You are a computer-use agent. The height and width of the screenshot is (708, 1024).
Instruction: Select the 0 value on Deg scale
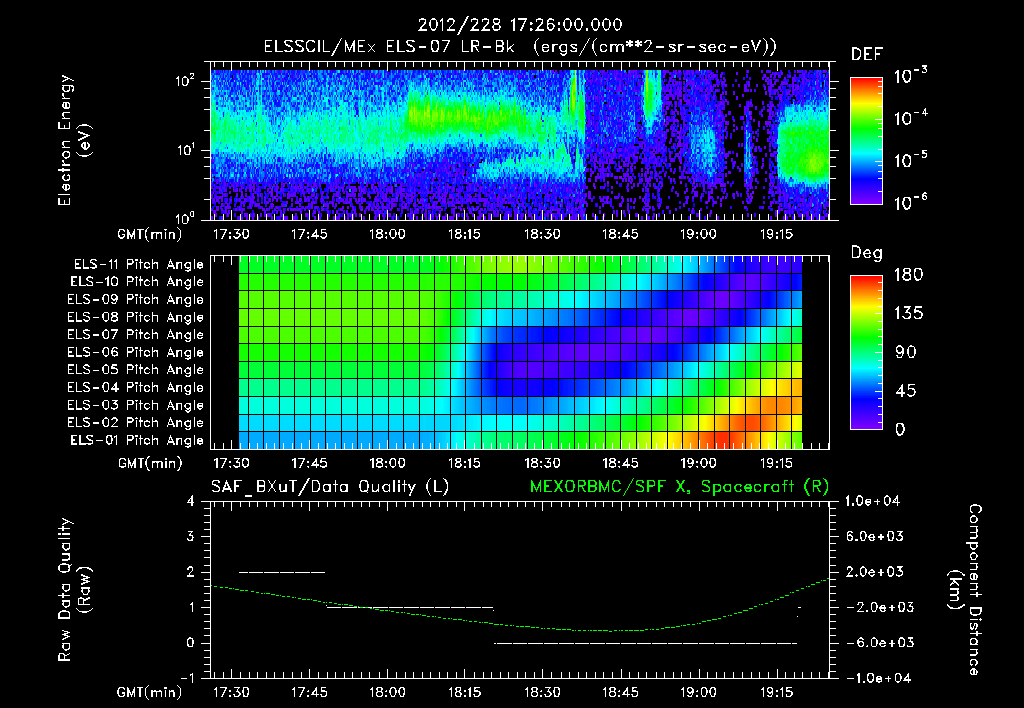coord(900,429)
